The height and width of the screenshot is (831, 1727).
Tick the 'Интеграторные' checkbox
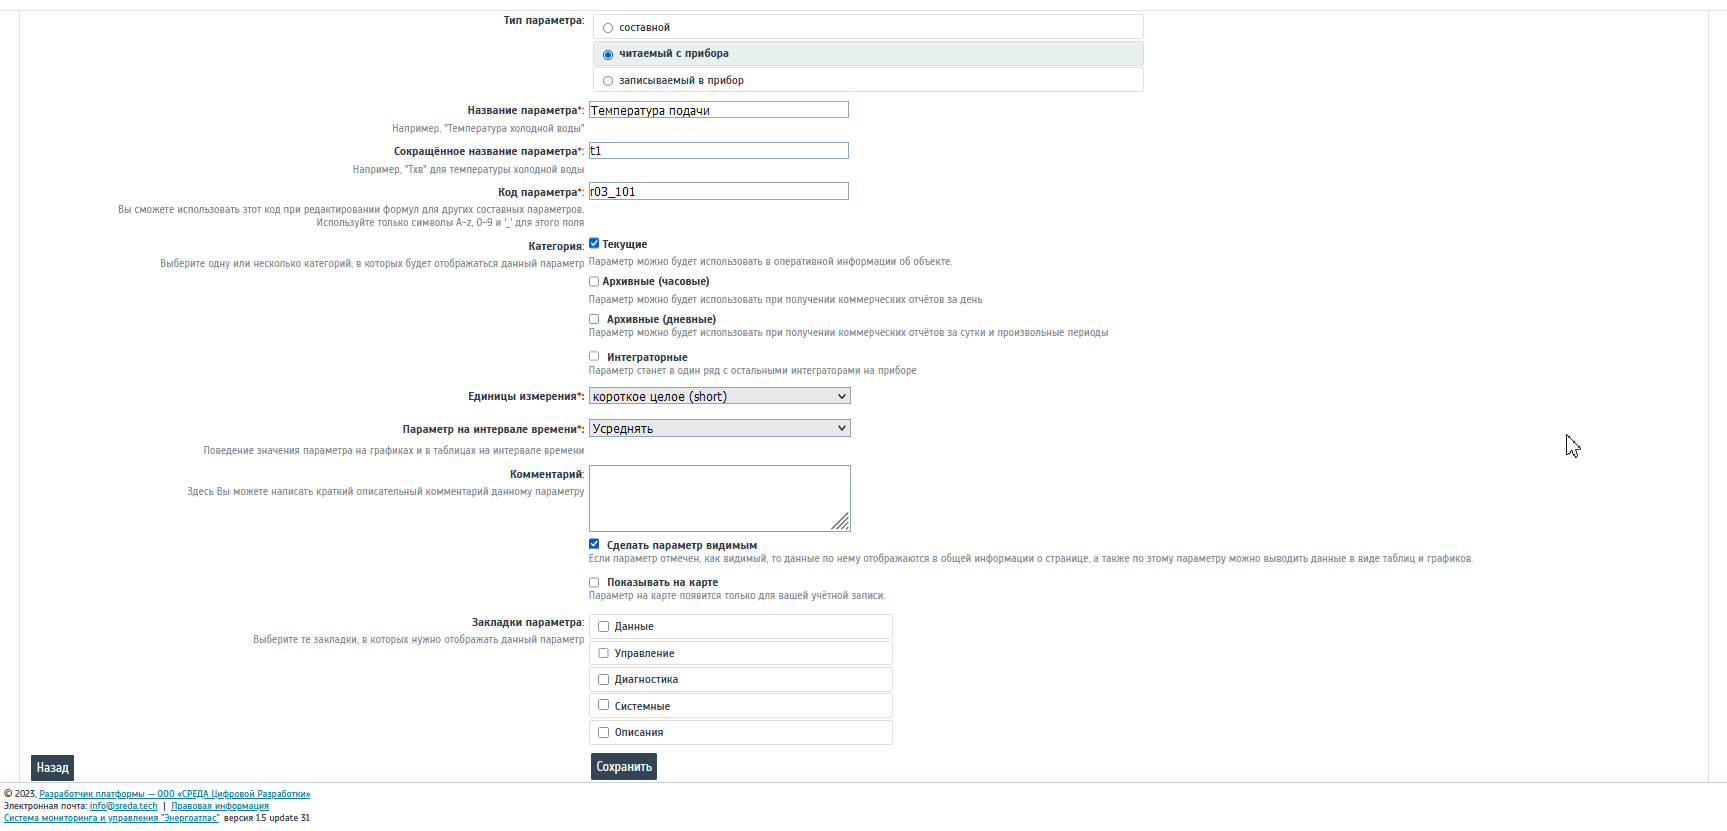pyautogui.click(x=594, y=356)
